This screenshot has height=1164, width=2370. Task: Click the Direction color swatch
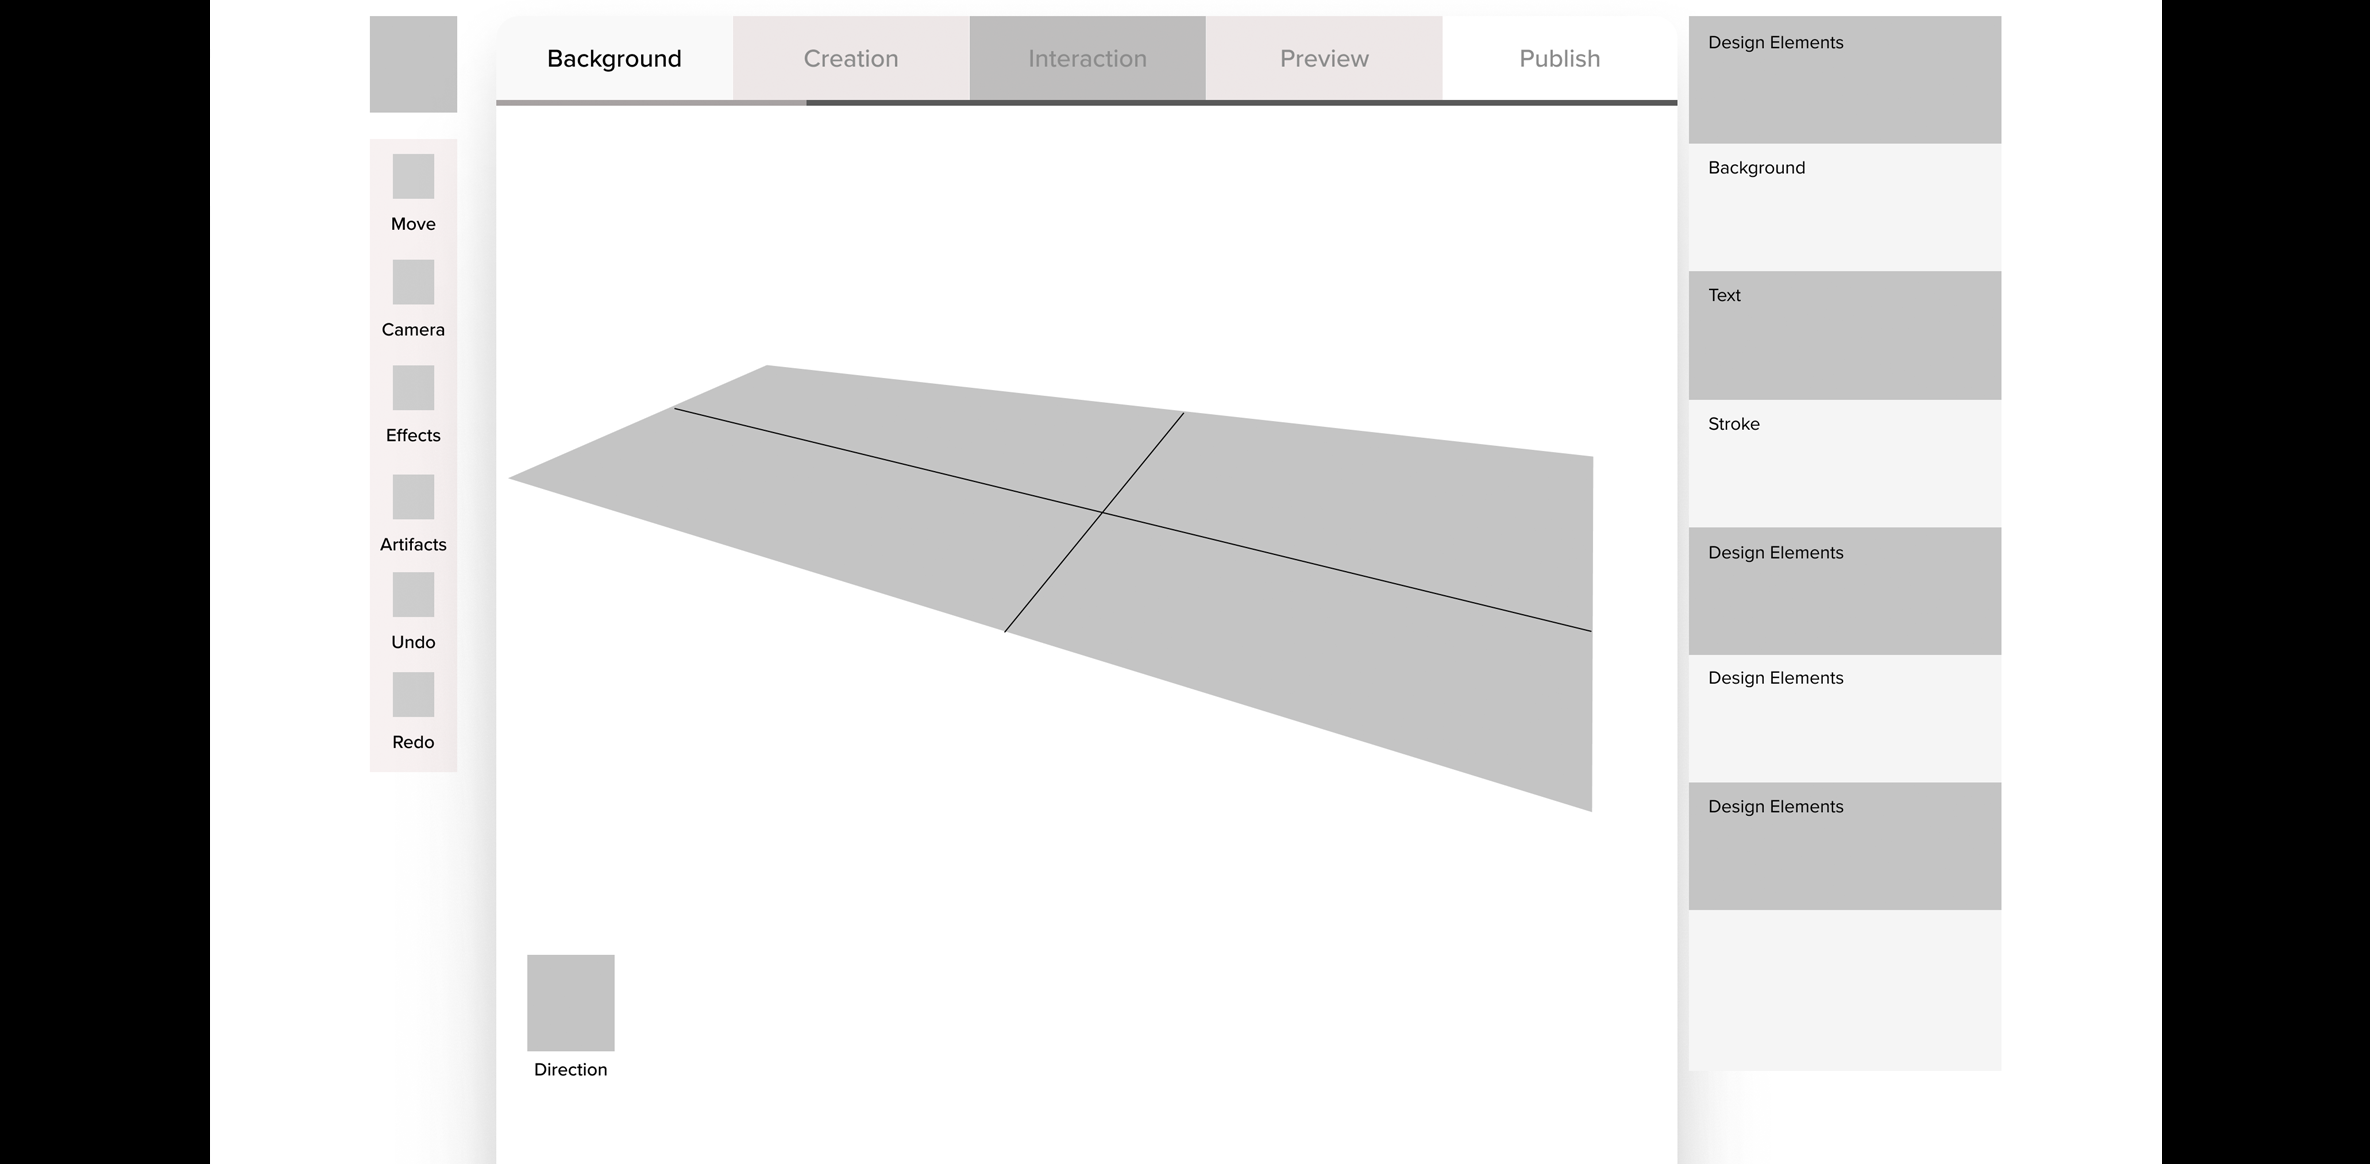(571, 1002)
